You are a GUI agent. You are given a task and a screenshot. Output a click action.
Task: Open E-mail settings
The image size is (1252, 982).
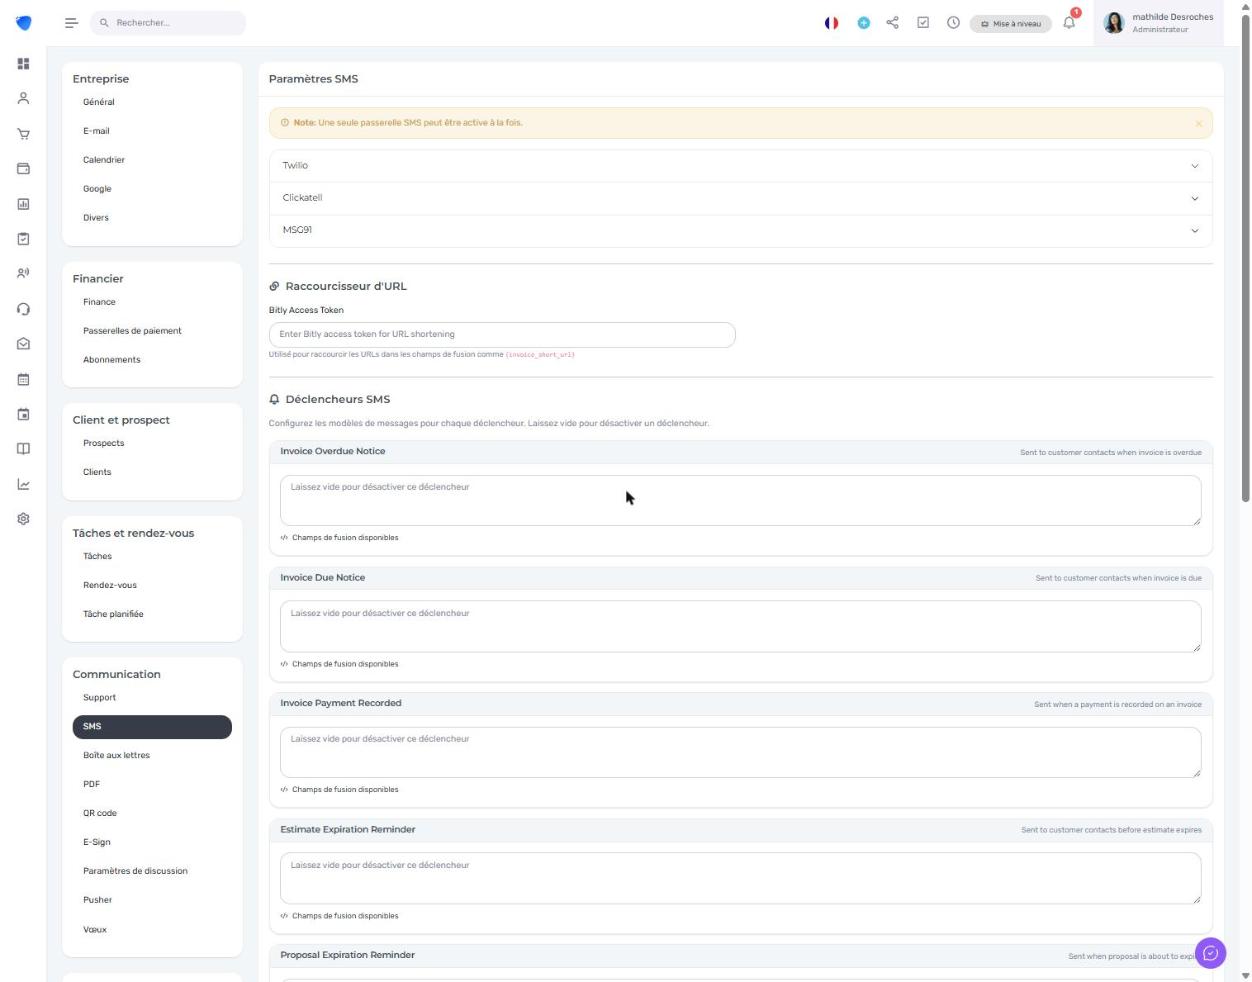(x=96, y=131)
